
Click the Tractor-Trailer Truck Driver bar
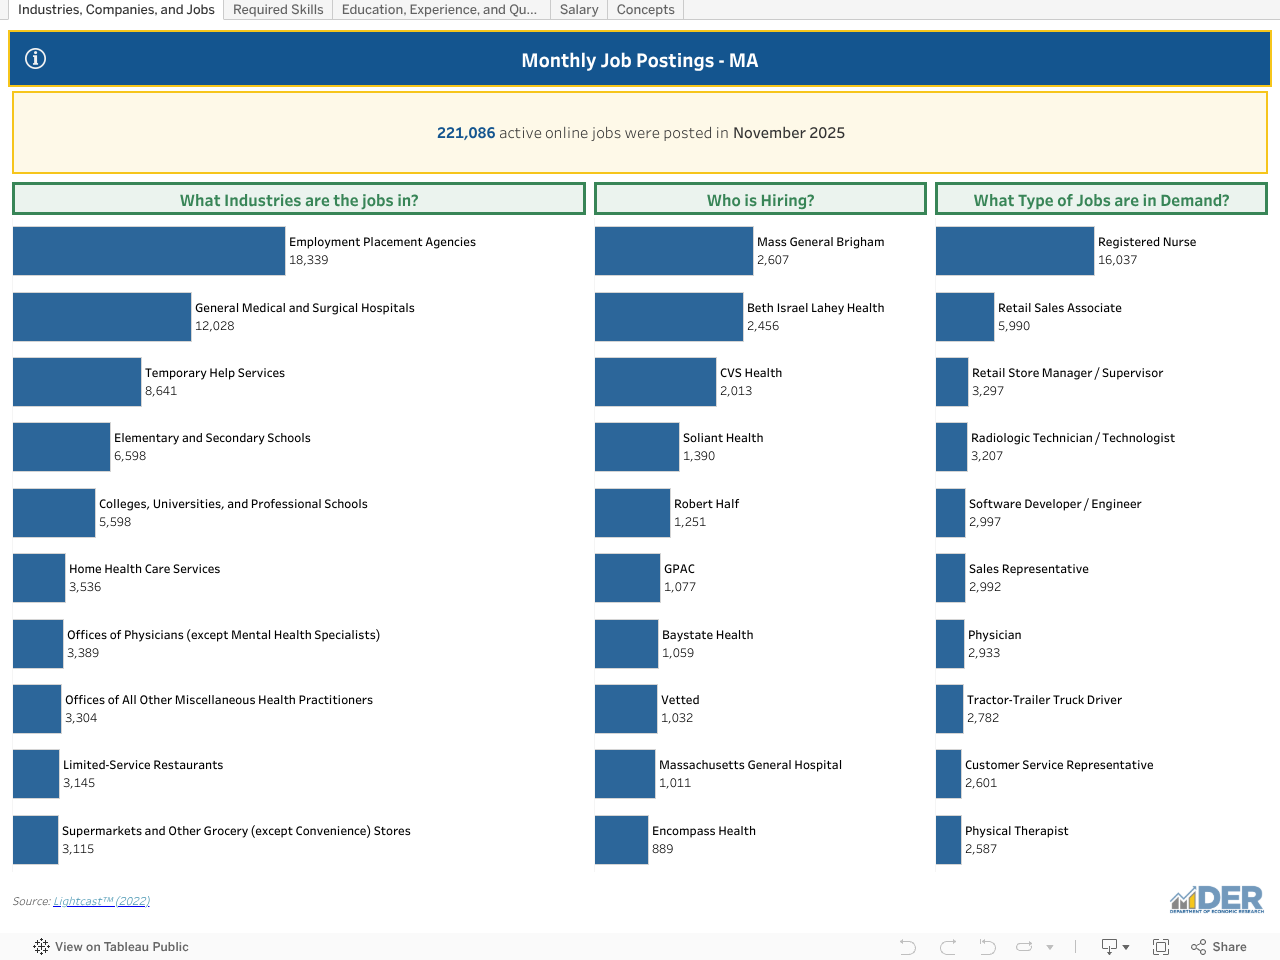coord(950,709)
